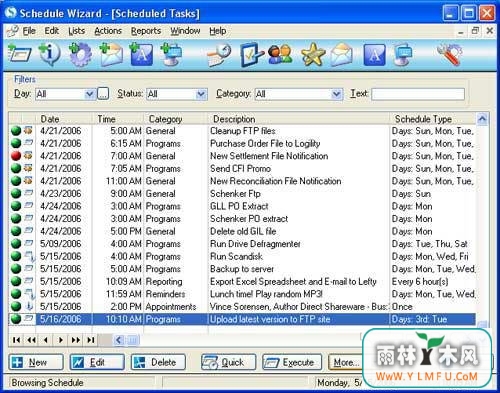Open the Status filter dropdown
Viewport: 500px width, 393px height.
(201, 94)
